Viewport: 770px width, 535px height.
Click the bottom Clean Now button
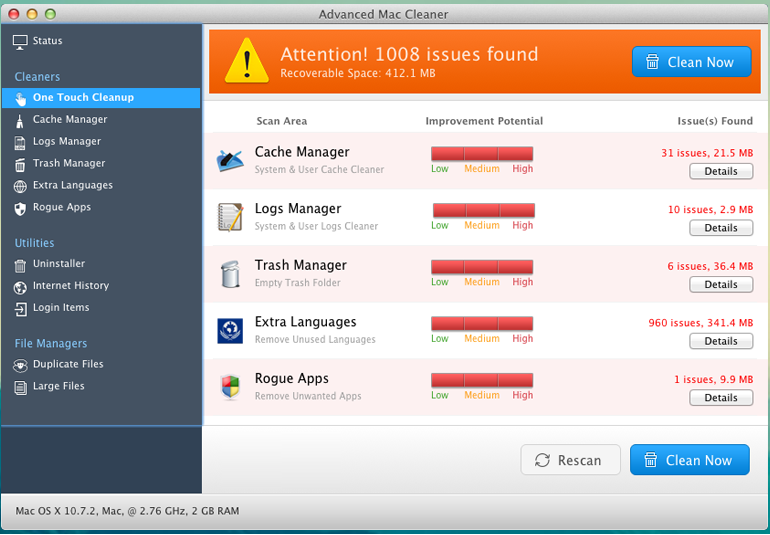[689, 460]
